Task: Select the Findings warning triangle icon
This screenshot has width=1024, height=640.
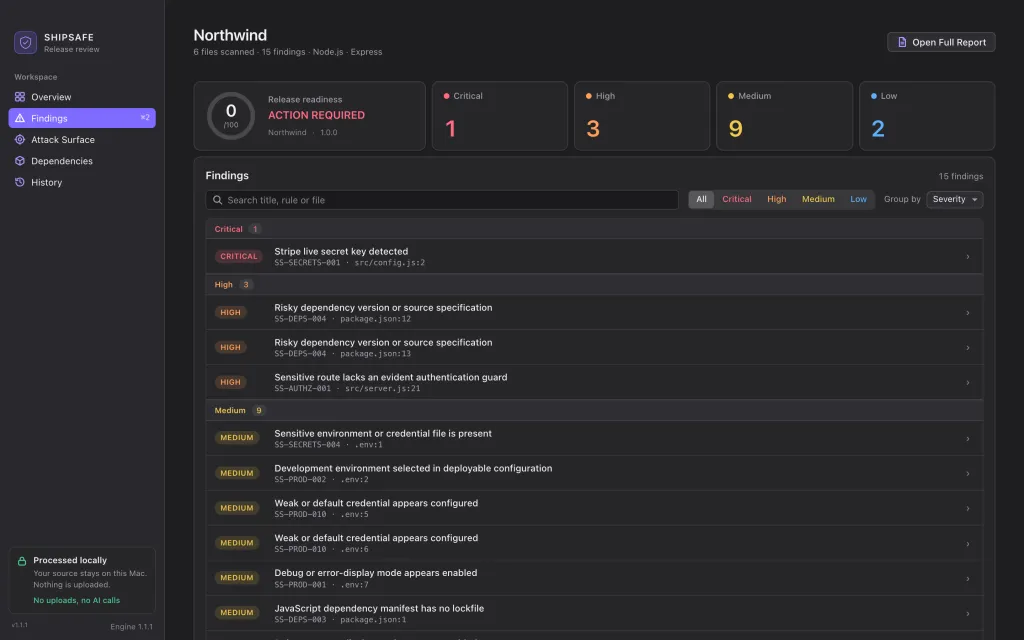Action: [20, 118]
